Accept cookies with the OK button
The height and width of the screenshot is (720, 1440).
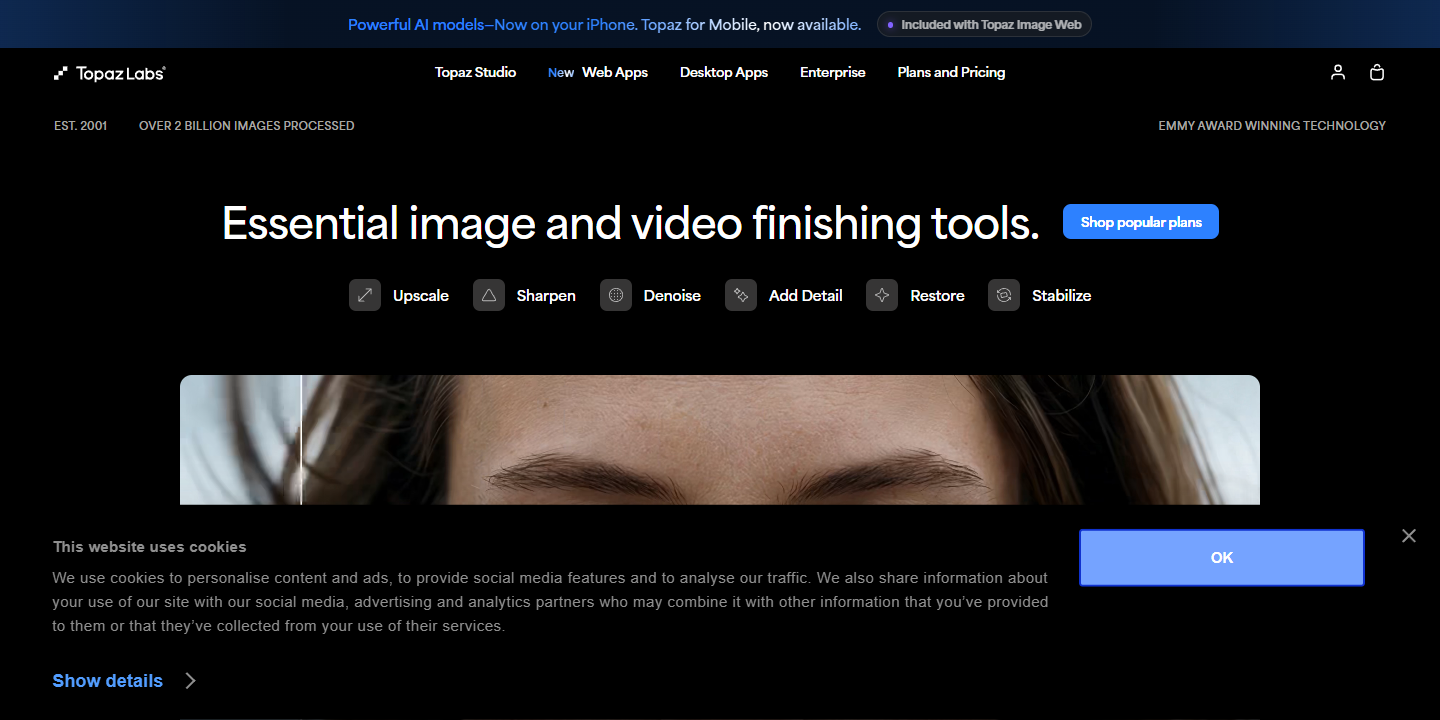click(1222, 558)
